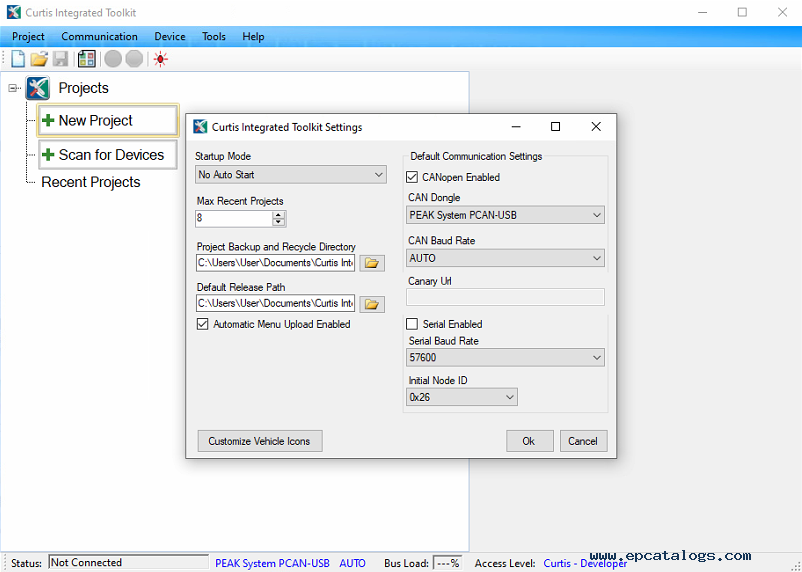Click the open folder toolbar icon
Viewport: 802px width, 572px height.
coord(39,59)
